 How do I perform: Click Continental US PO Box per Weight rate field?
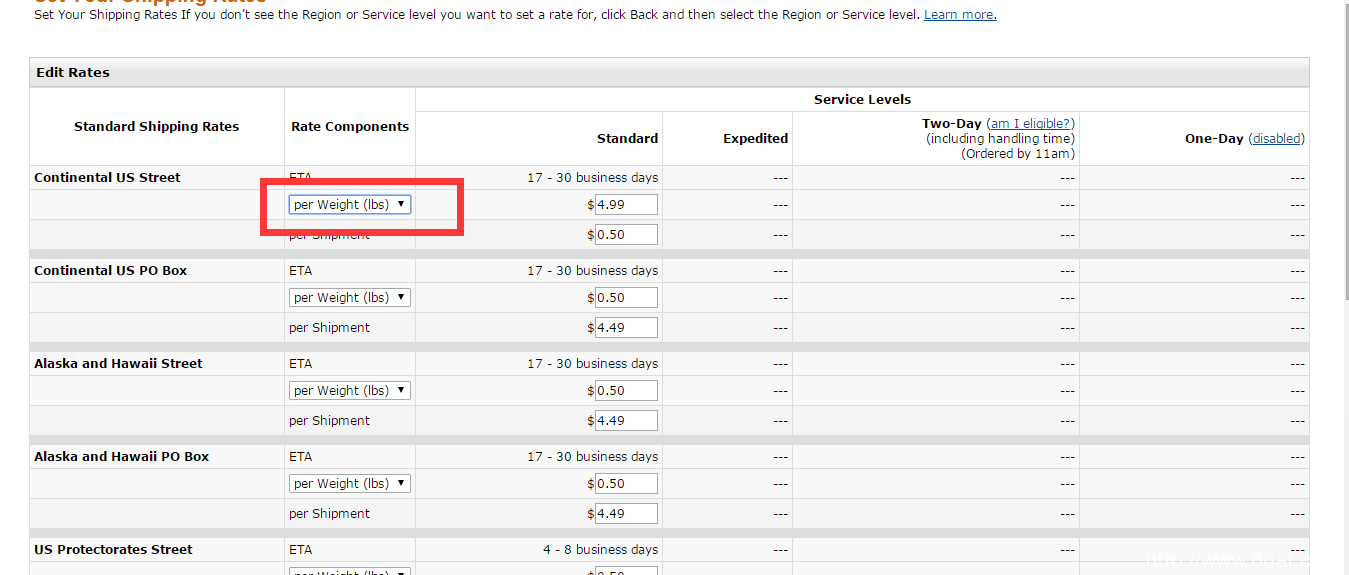[x=626, y=297]
